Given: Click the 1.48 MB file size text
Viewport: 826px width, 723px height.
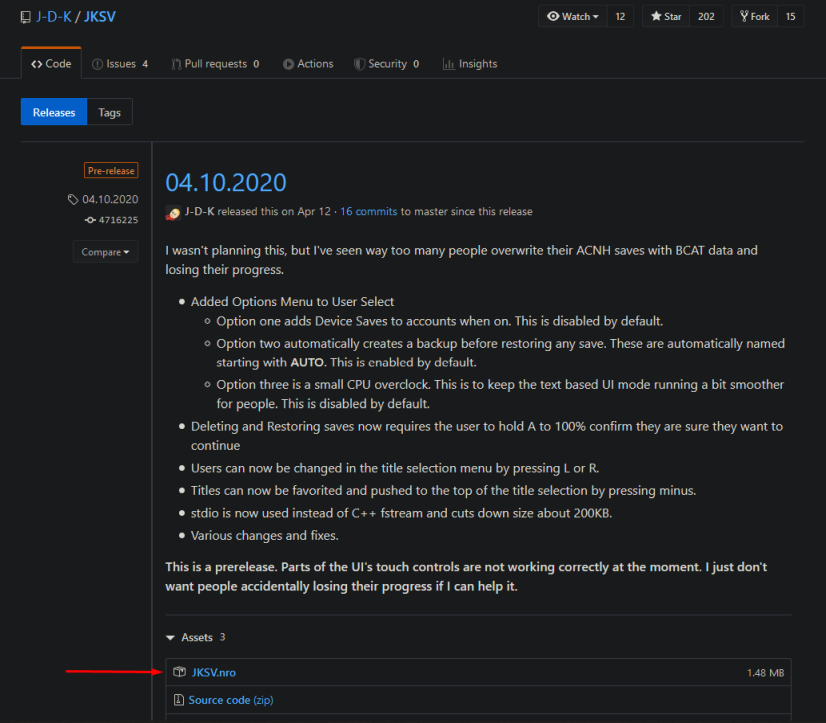Looking at the screenshot, I should [x=765, y=673].
